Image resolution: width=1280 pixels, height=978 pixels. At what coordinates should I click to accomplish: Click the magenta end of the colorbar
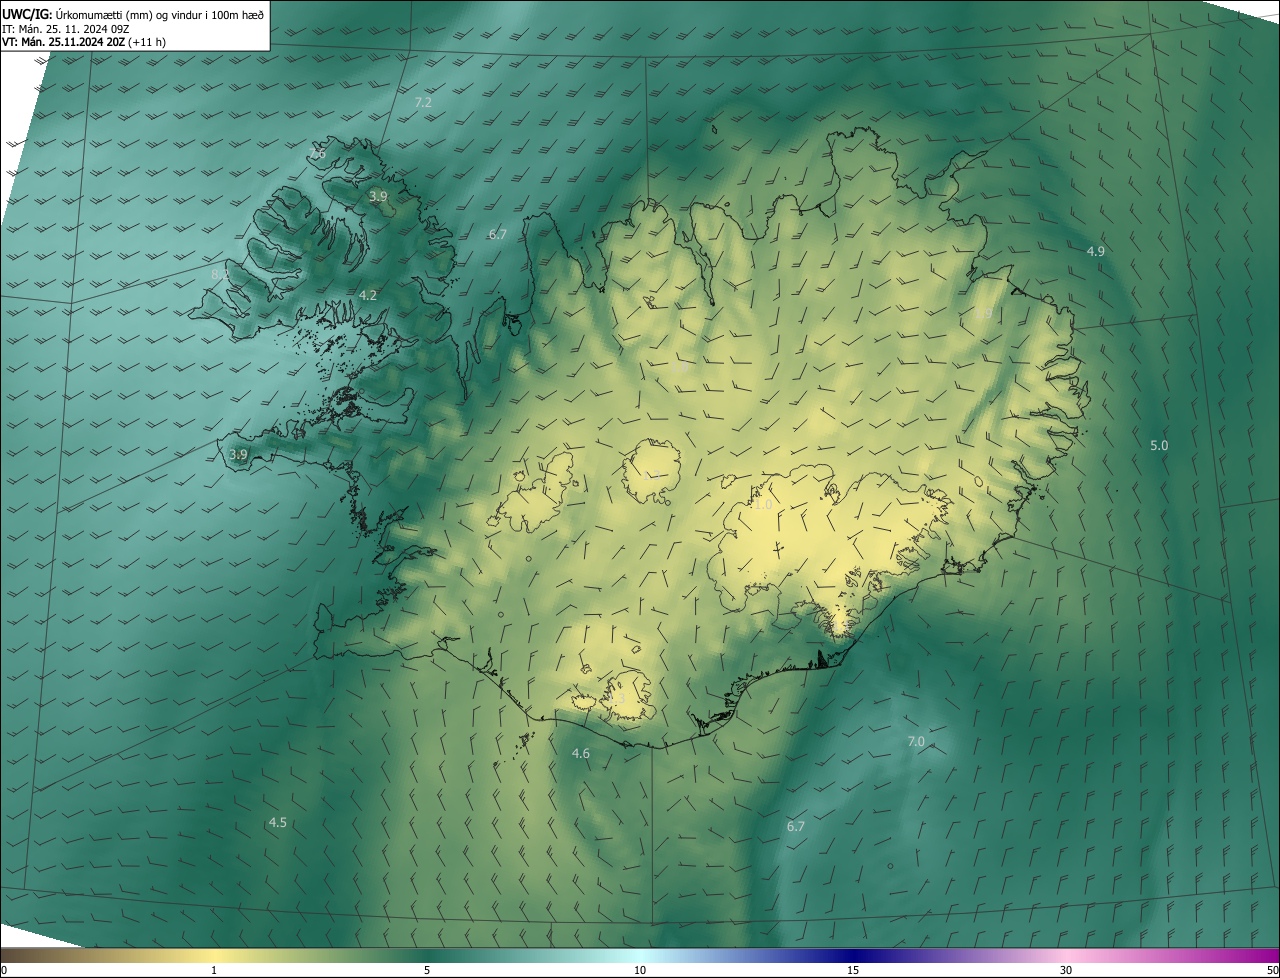(x=1265, y=955)
